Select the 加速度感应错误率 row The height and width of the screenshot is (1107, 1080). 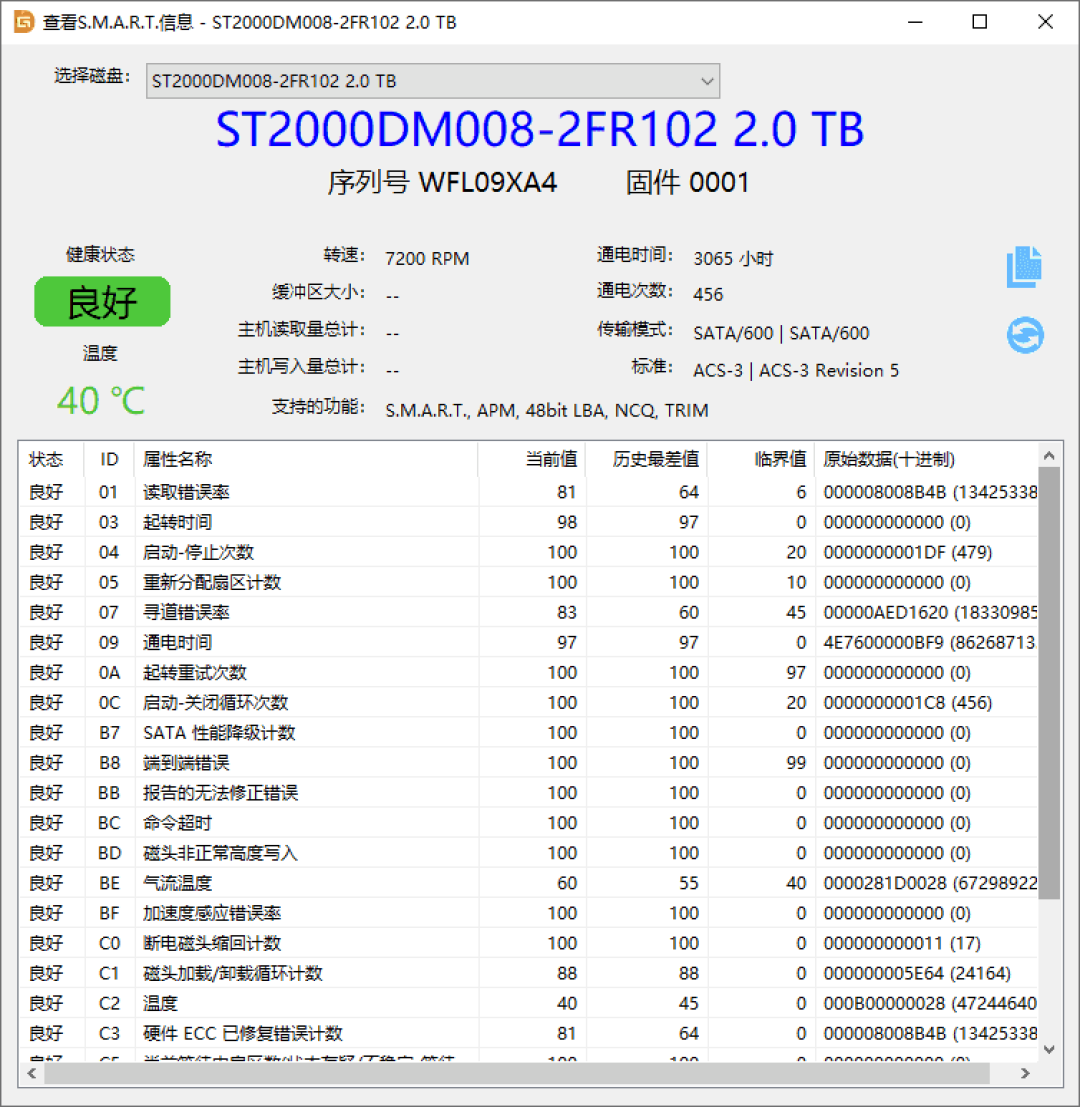pos(529,914)
